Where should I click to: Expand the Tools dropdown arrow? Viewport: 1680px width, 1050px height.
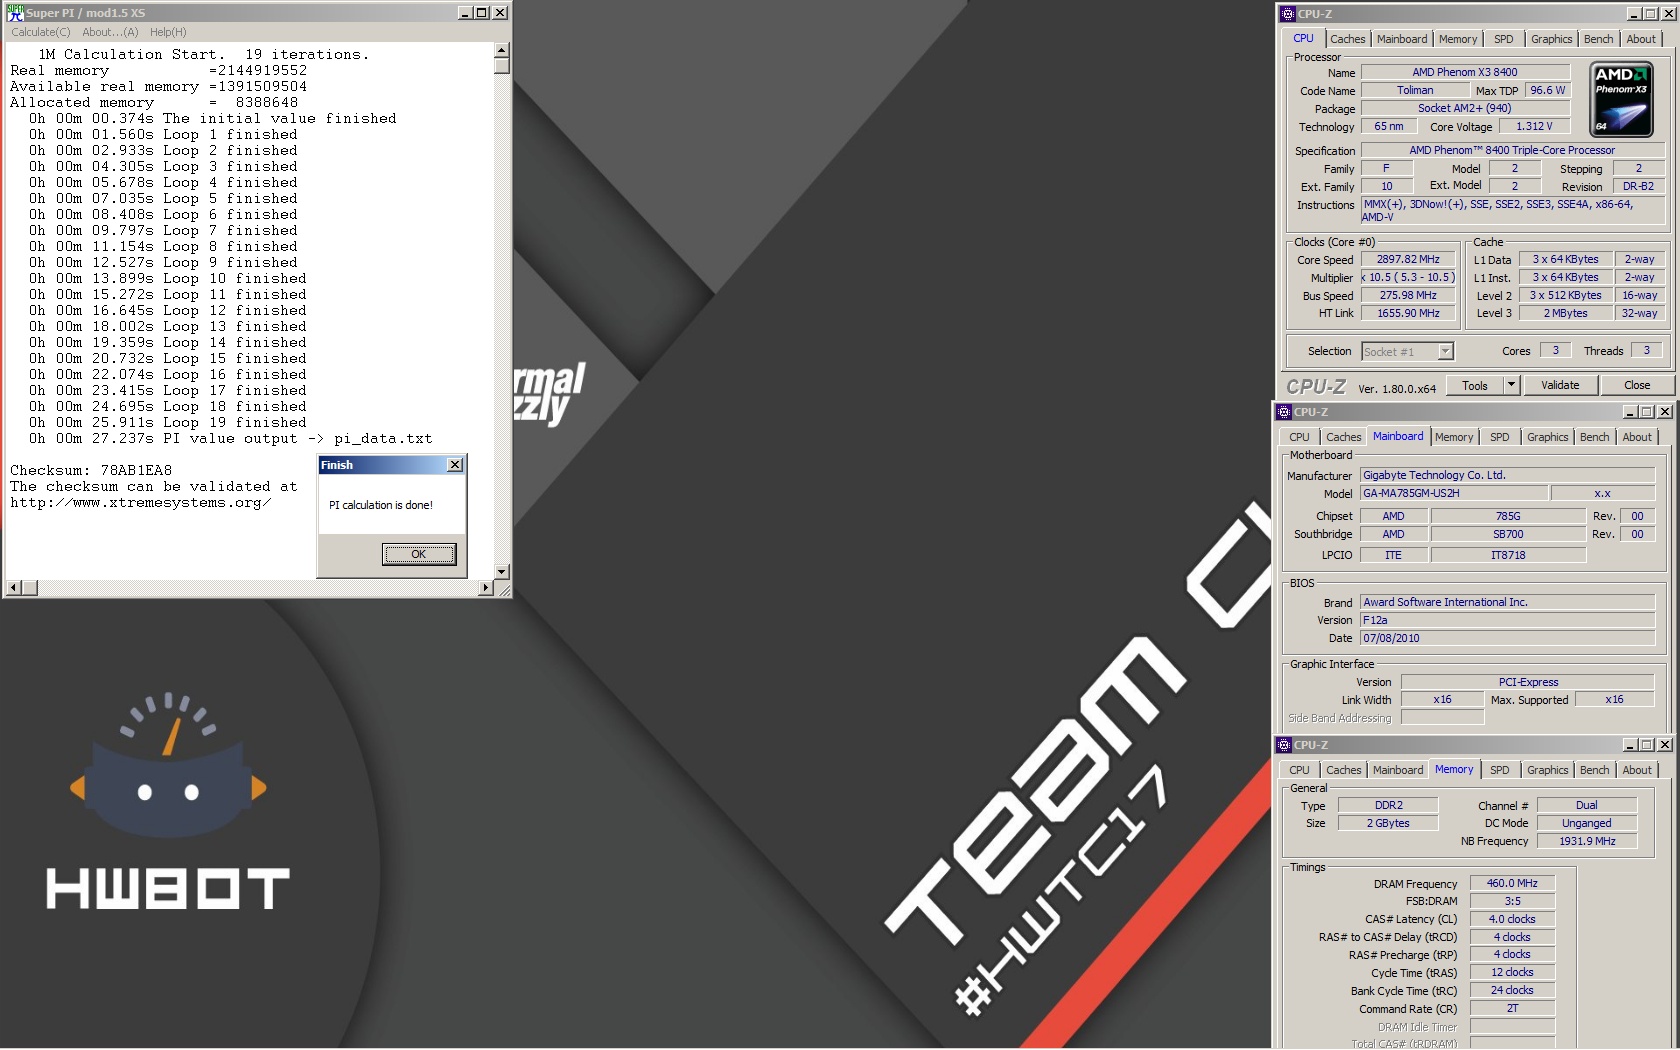click(1512, 385)
